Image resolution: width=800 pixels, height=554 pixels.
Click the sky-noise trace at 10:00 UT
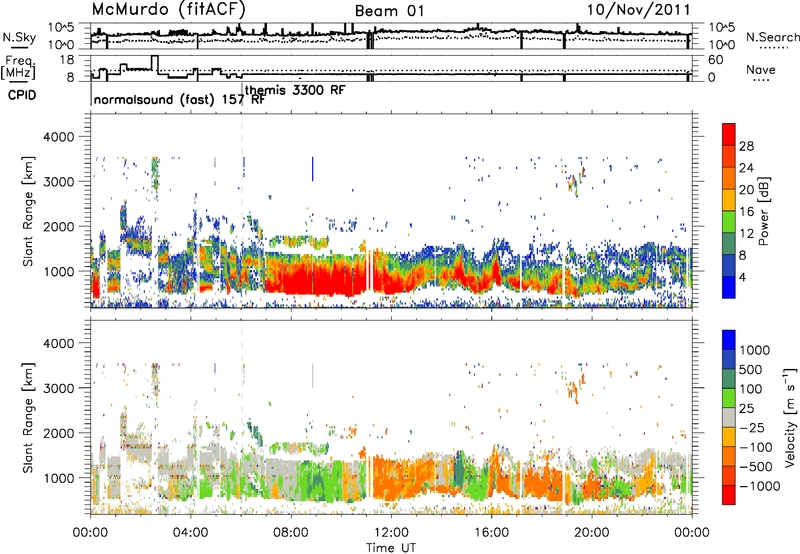tap(341, 34)
